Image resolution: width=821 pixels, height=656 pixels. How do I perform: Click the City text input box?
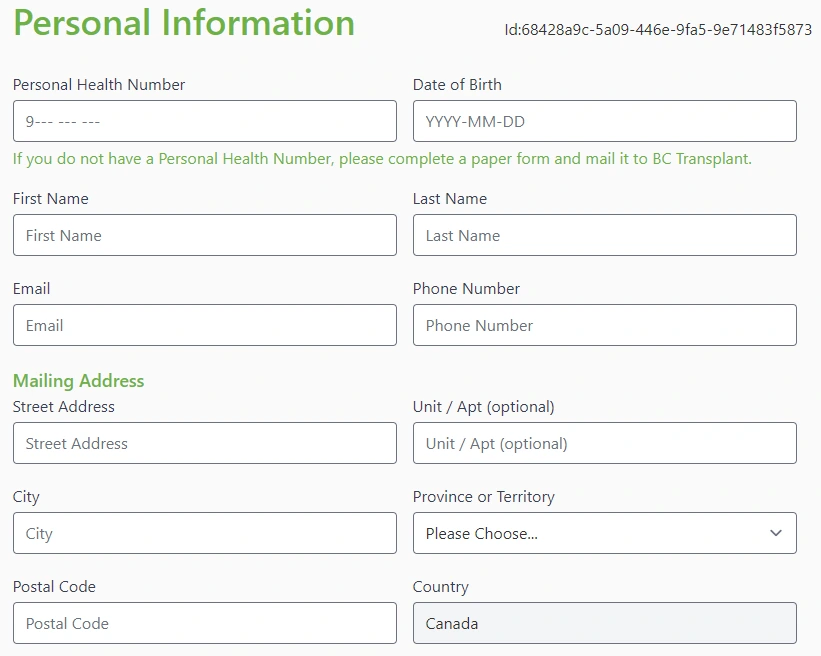coord(204,533)
